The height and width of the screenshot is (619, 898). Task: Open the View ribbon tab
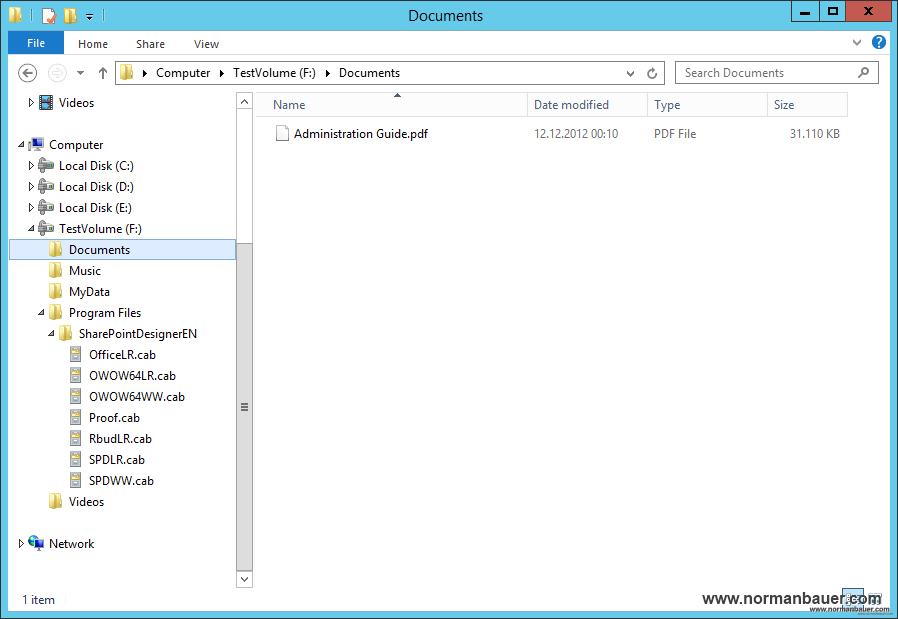pos(206,44)
